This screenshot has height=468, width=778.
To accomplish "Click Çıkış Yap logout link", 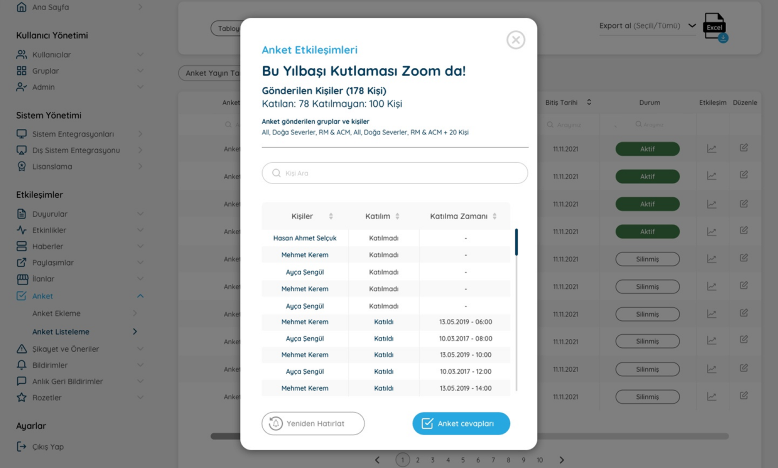I will (48, 447).
